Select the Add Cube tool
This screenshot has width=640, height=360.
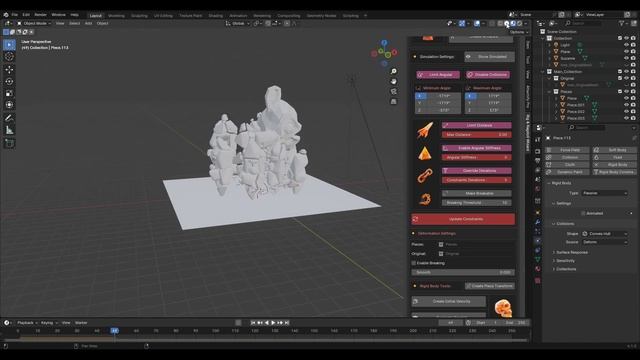point(9,143)
